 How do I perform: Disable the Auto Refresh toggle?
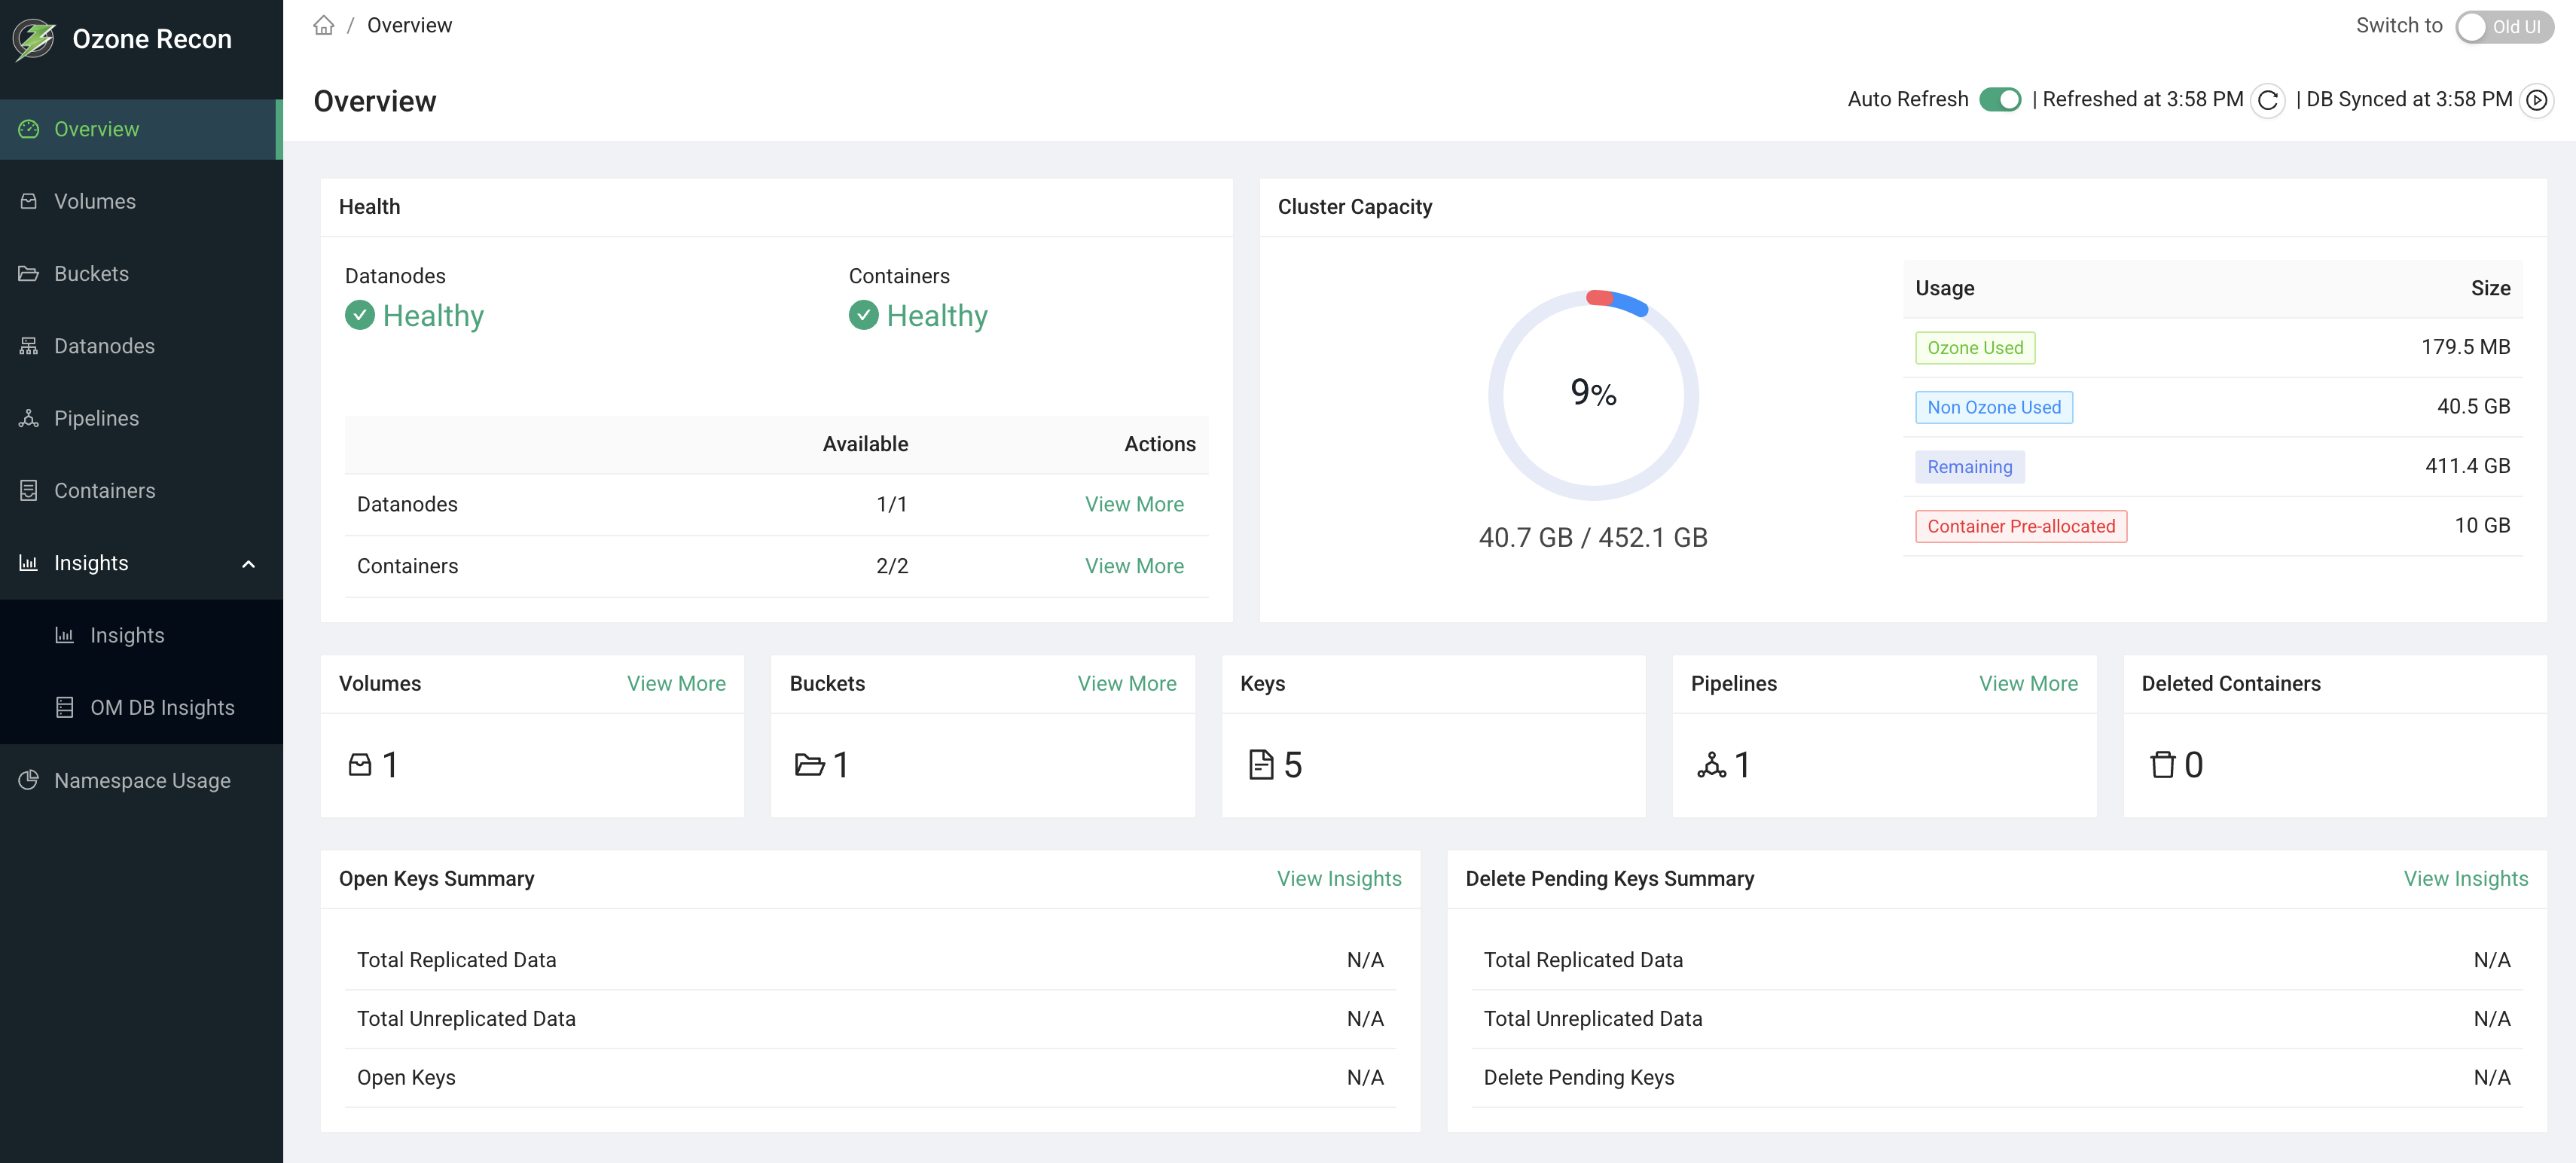pos(2000,100)
